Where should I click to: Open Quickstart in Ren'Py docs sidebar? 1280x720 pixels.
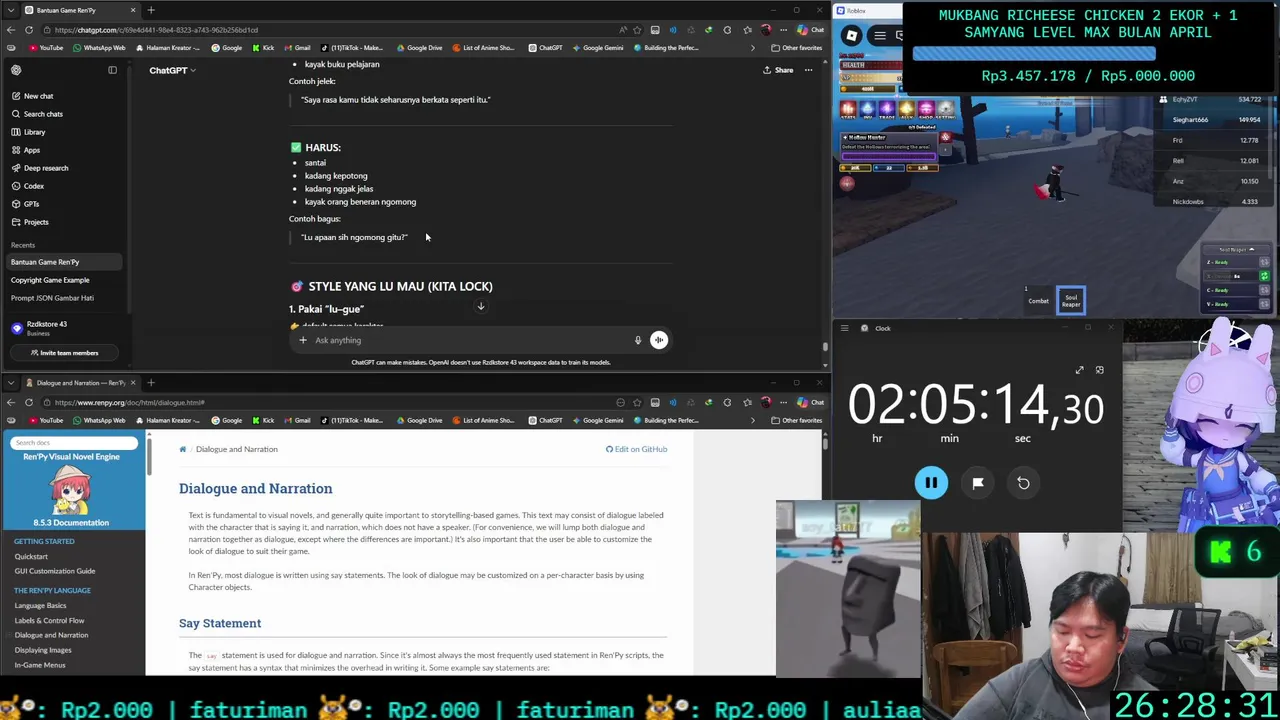pyautogui.click(x=31, y=556)
